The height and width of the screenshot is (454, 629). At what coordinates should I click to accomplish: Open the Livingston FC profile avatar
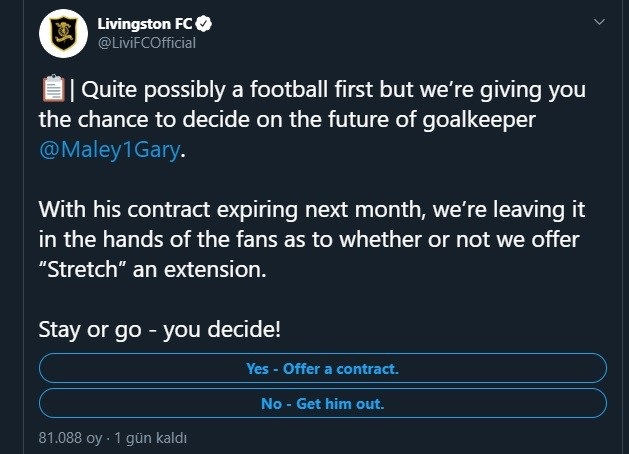pyautogui.click(x=63, y=33)
